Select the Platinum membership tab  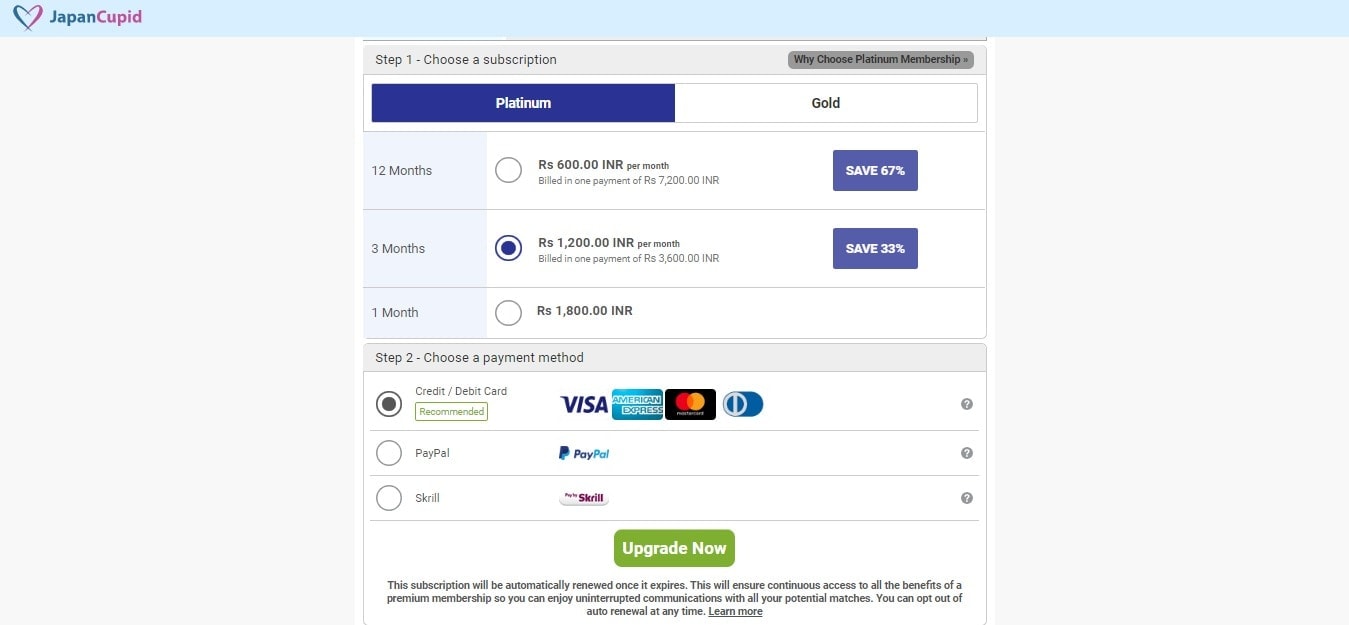[523, 102]
